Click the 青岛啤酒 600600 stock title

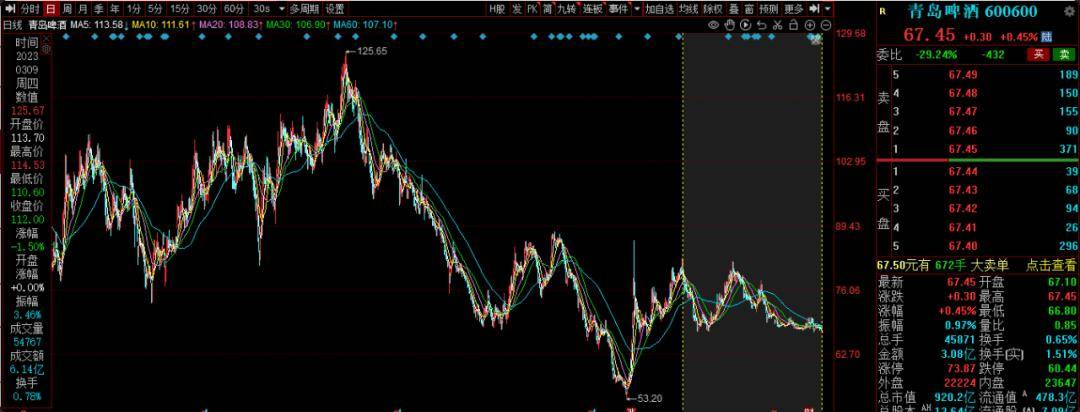pos(974,12)
